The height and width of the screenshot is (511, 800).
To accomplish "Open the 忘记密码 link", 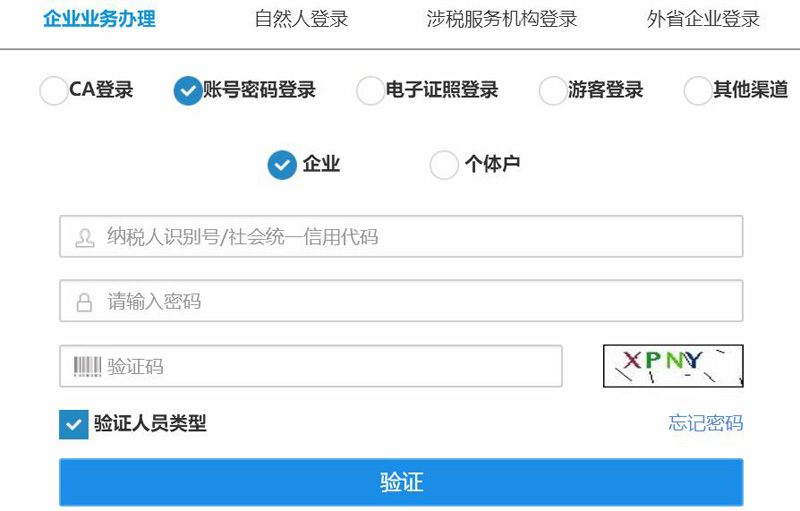I will (x=706, y=423).
